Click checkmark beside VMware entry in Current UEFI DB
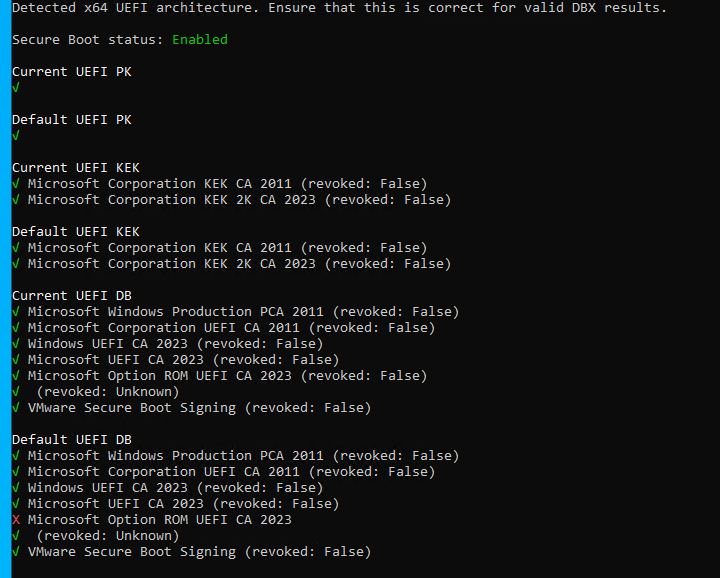 coord(16,408)
